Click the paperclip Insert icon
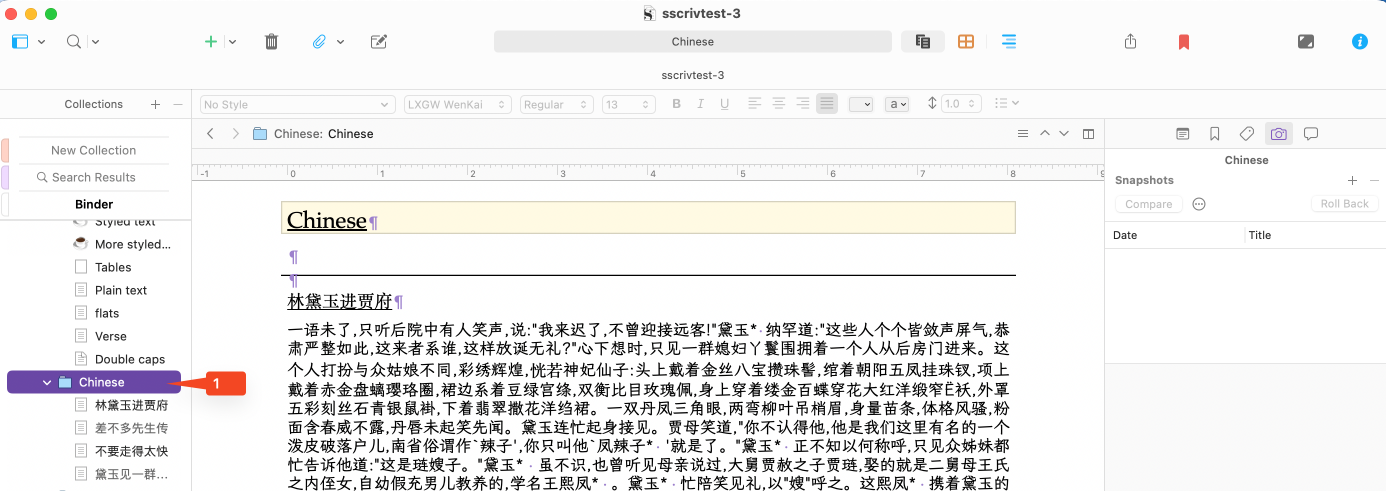 click(x=320, y=42)
